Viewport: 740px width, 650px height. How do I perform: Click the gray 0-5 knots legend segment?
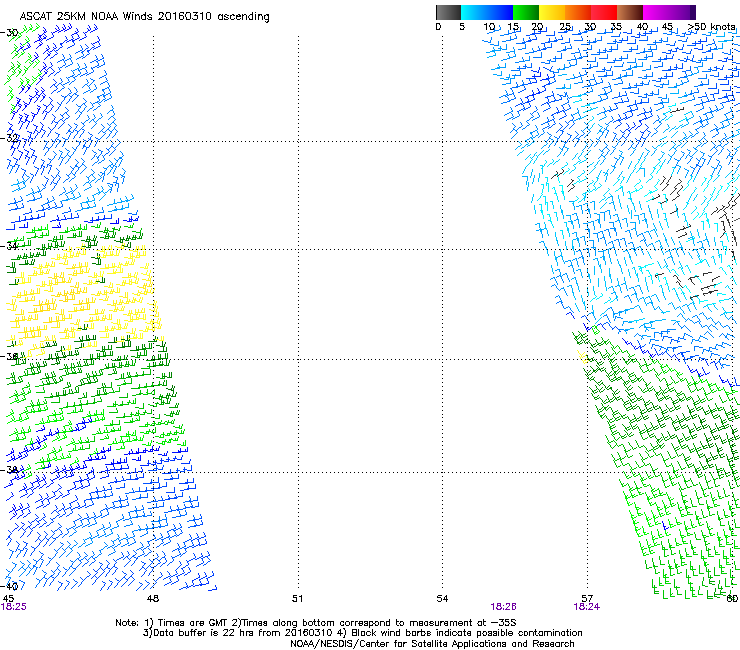pos(448,12)
